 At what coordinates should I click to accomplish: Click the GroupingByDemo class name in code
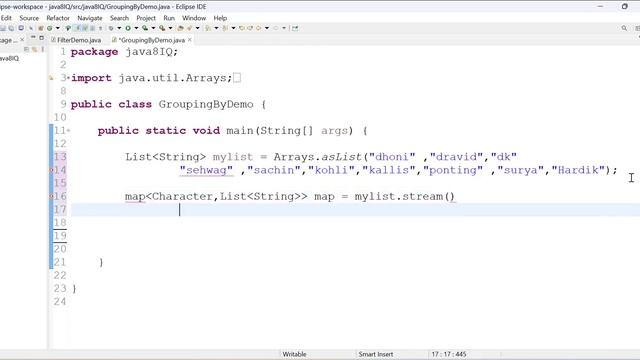point(206,104)
